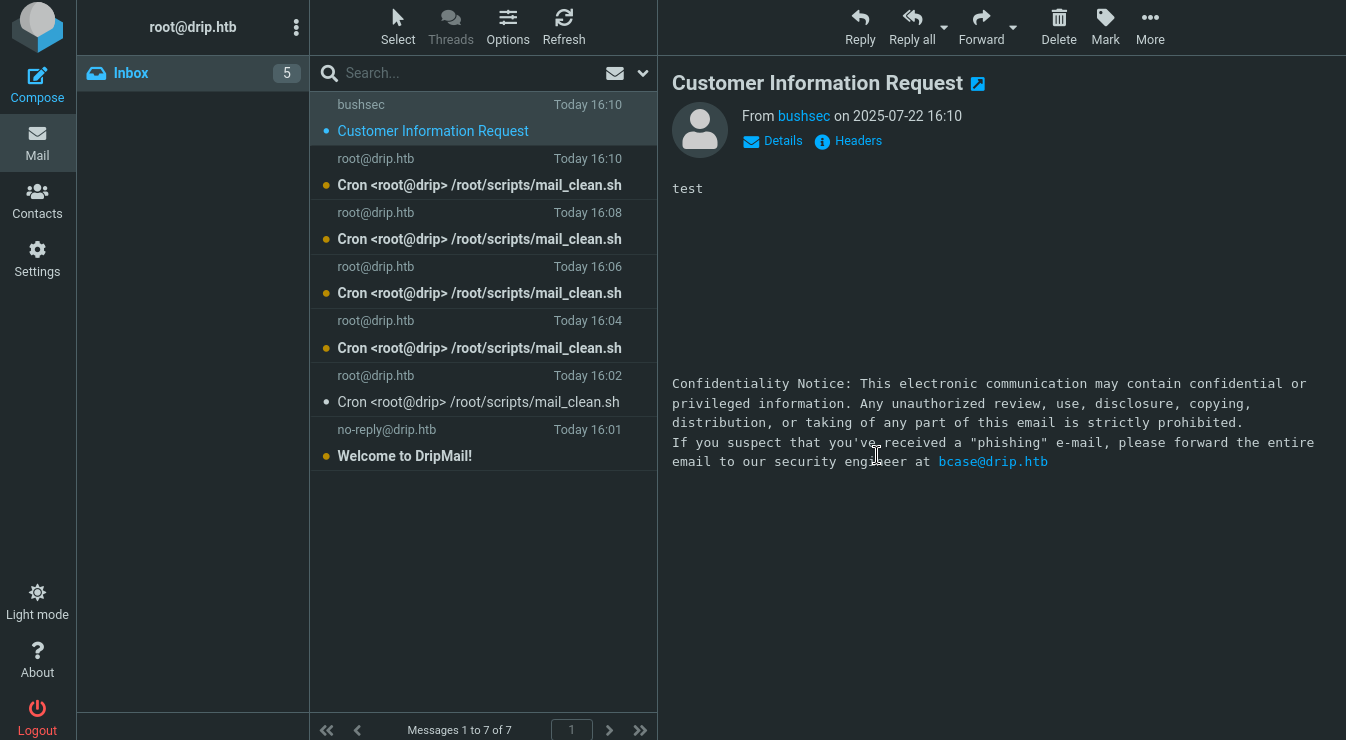Go to previous page of messages

pos(357,730)
